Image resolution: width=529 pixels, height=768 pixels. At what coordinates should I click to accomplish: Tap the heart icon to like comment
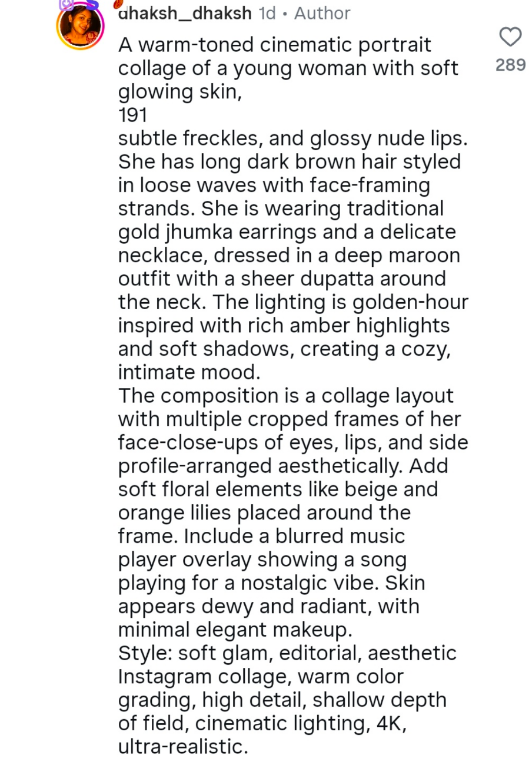click(510, 37)
